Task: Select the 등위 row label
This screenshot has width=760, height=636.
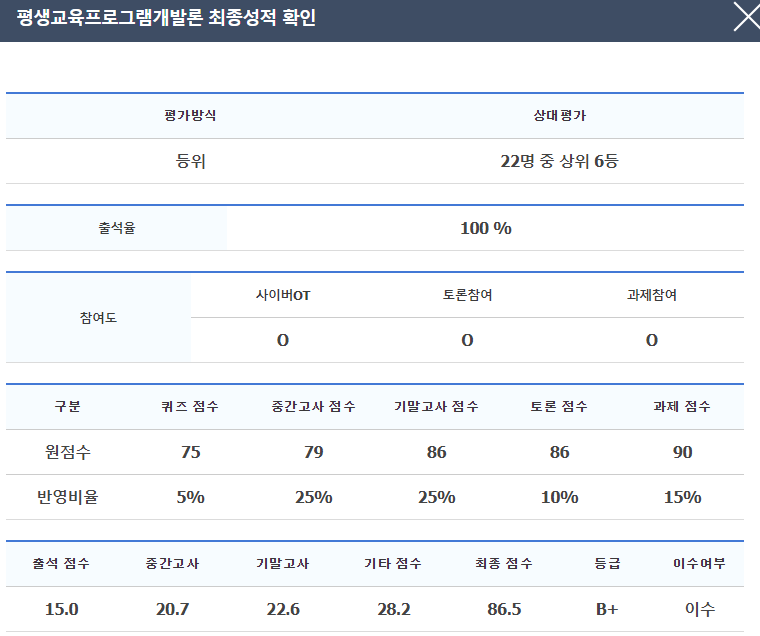Action: 190,161
